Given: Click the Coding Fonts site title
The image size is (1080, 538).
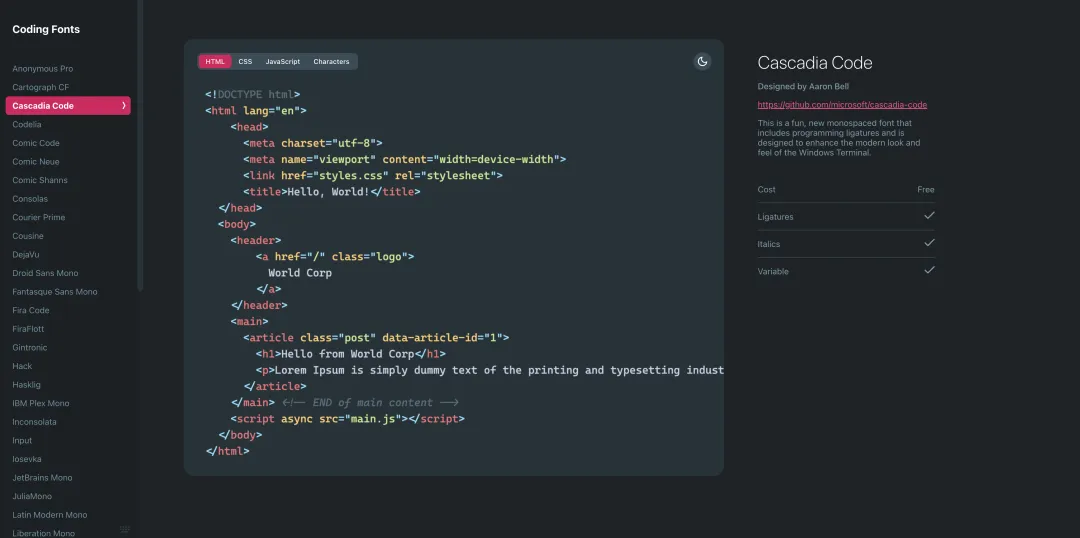Looking at the screenshot, I should tap(46, 29).
